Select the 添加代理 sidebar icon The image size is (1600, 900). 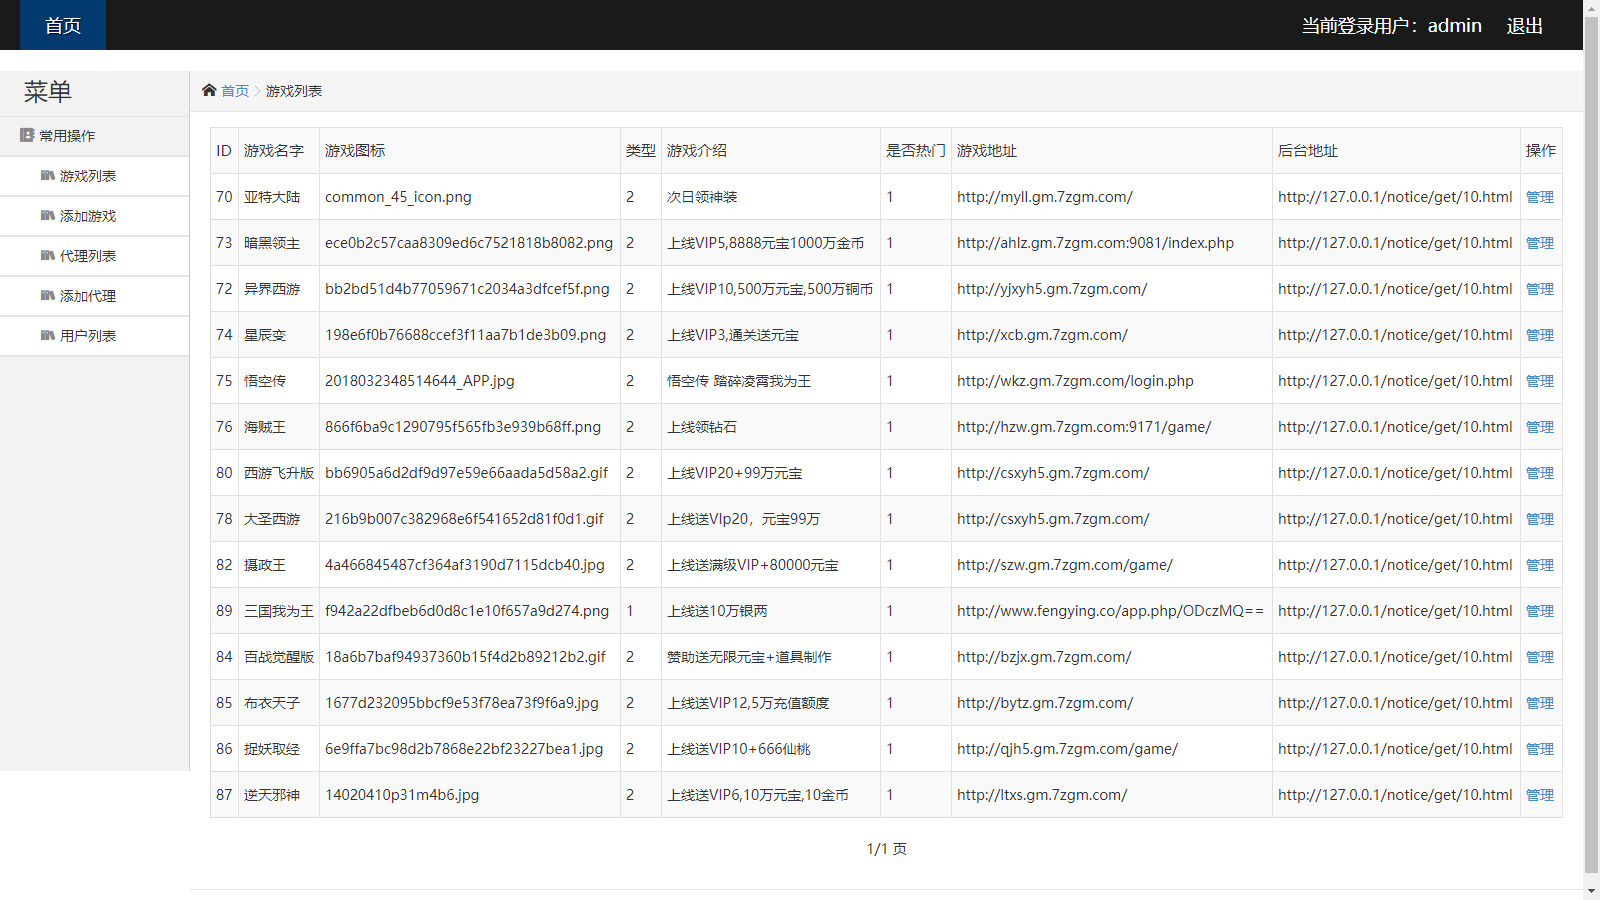point(47,296)
